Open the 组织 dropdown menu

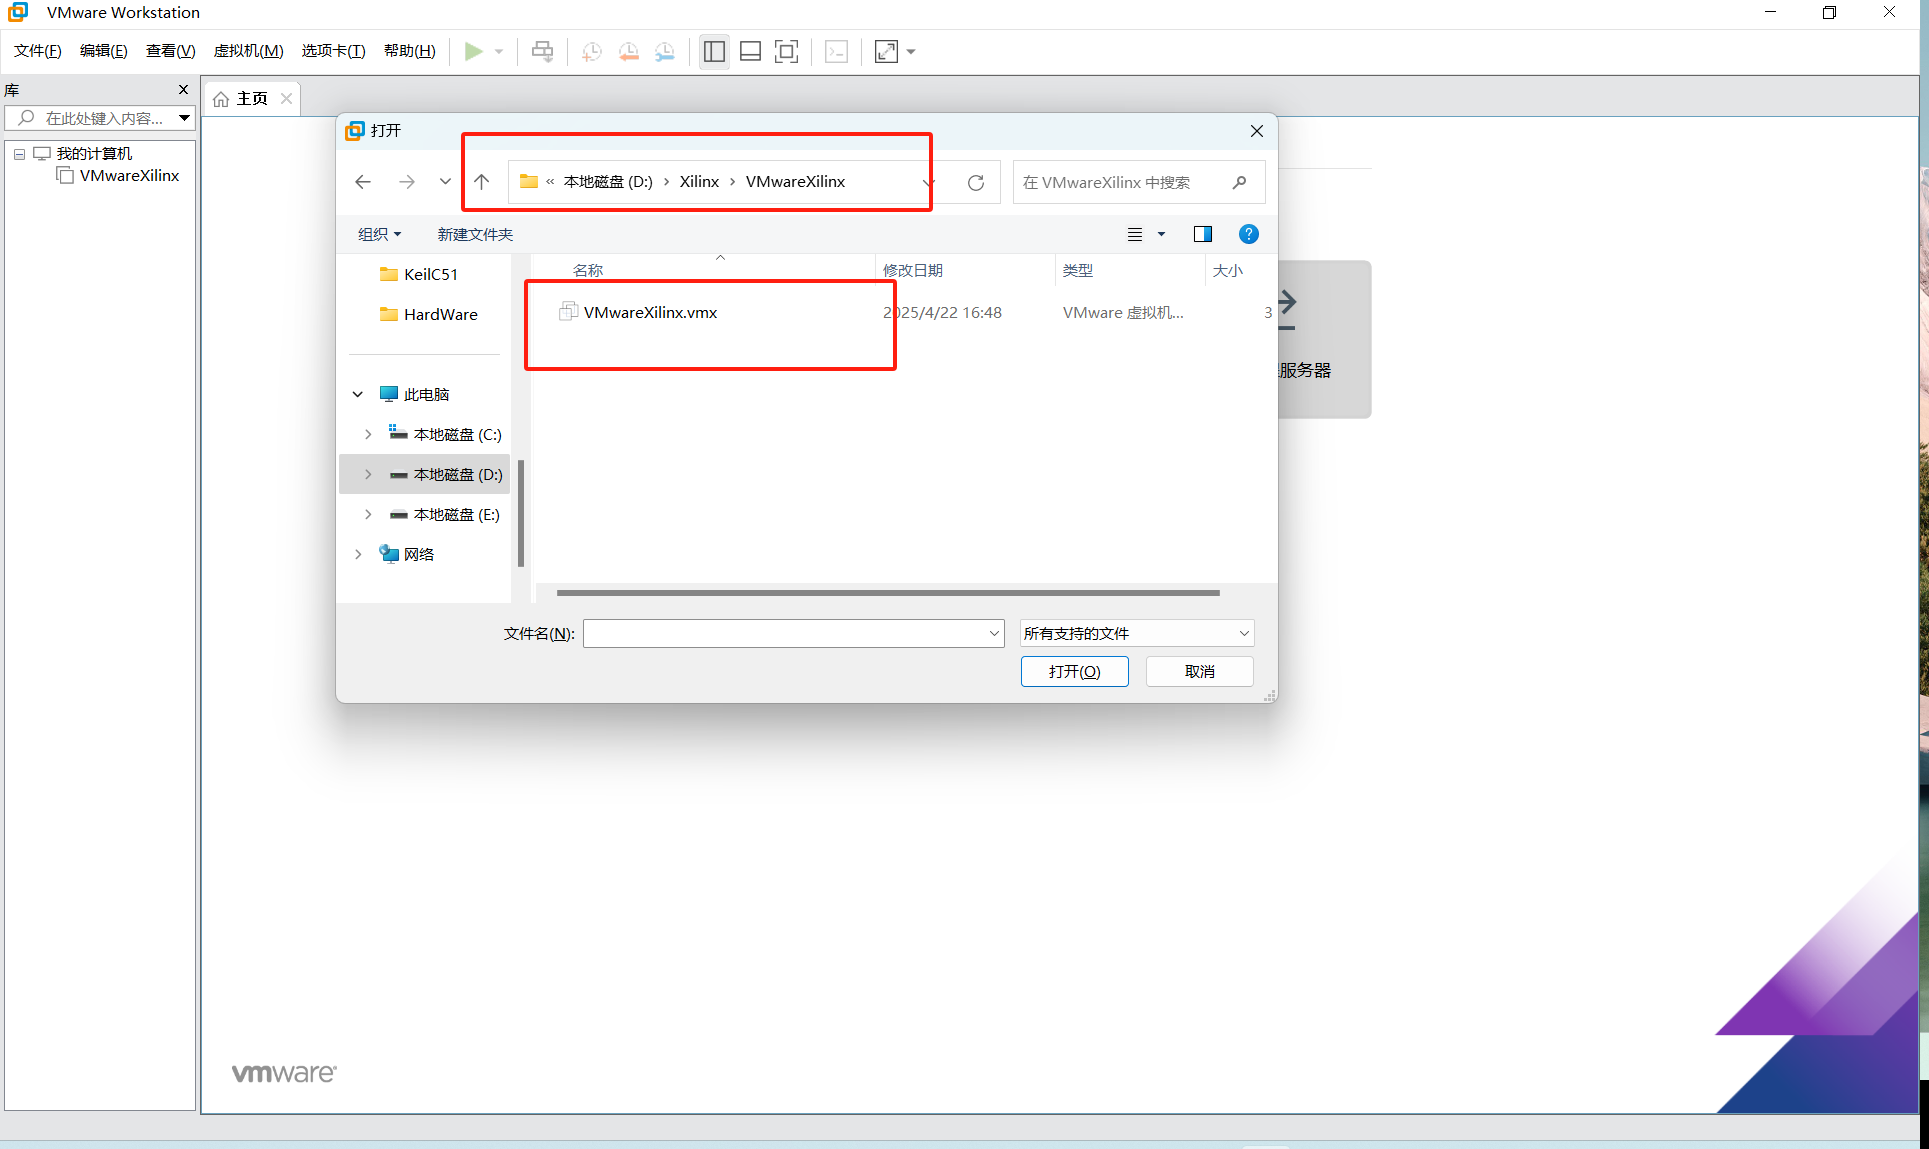(x=379, y=234)
